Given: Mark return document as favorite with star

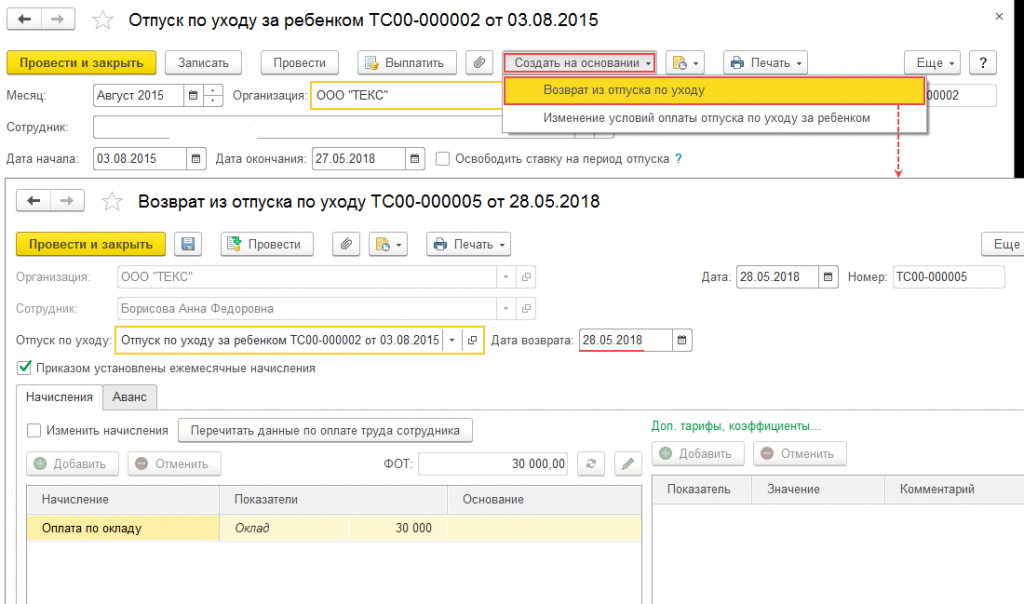Looking at the screenshot, I should [113, 202].
